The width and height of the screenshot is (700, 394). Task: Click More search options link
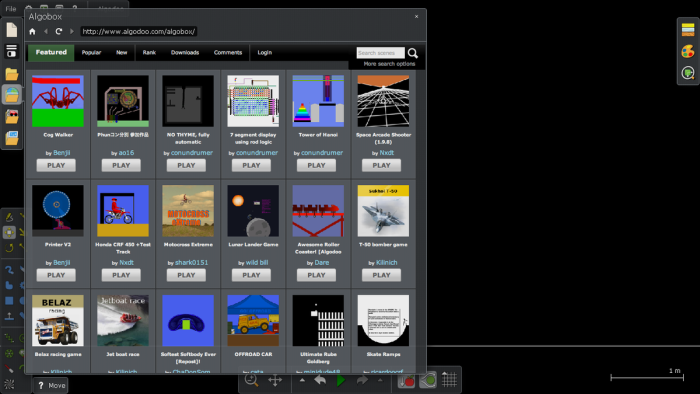coord(389,64)
